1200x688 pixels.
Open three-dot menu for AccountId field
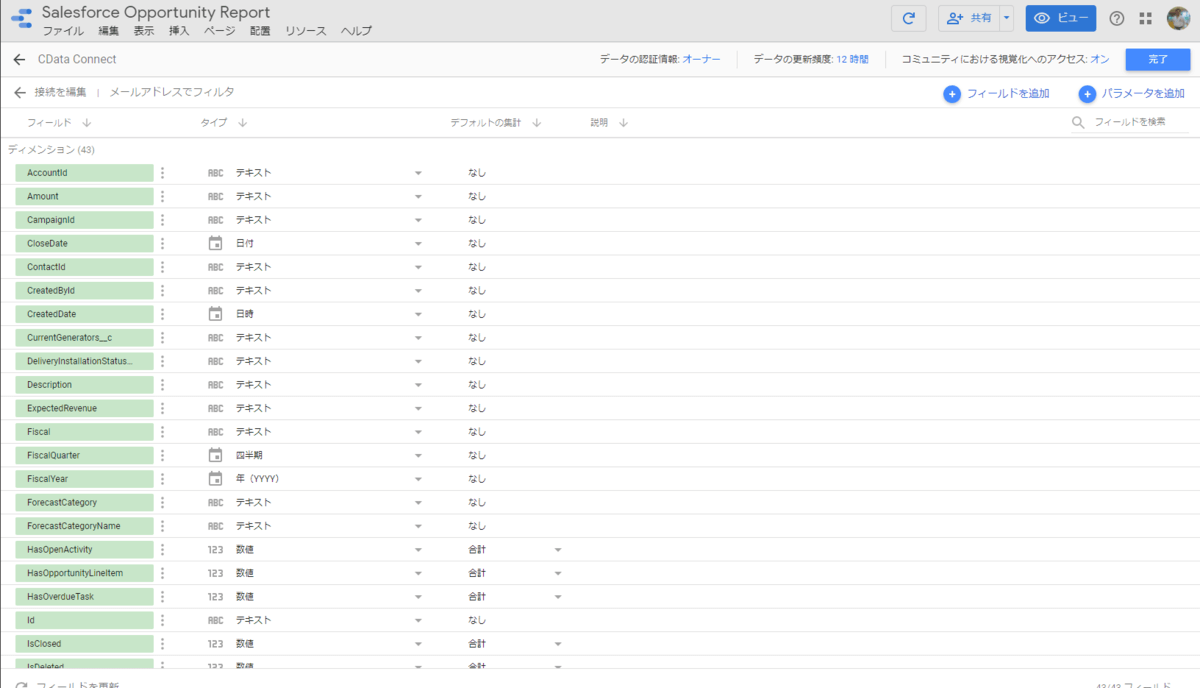(162, 173)
